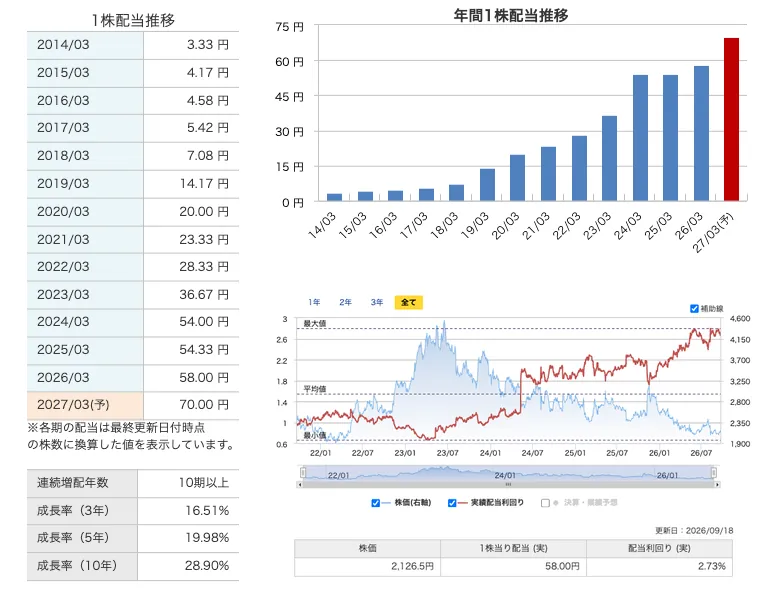Click the 年間1株配当推移 chart title
Viewport: 778px width, 591px height.
click(511, 15)
